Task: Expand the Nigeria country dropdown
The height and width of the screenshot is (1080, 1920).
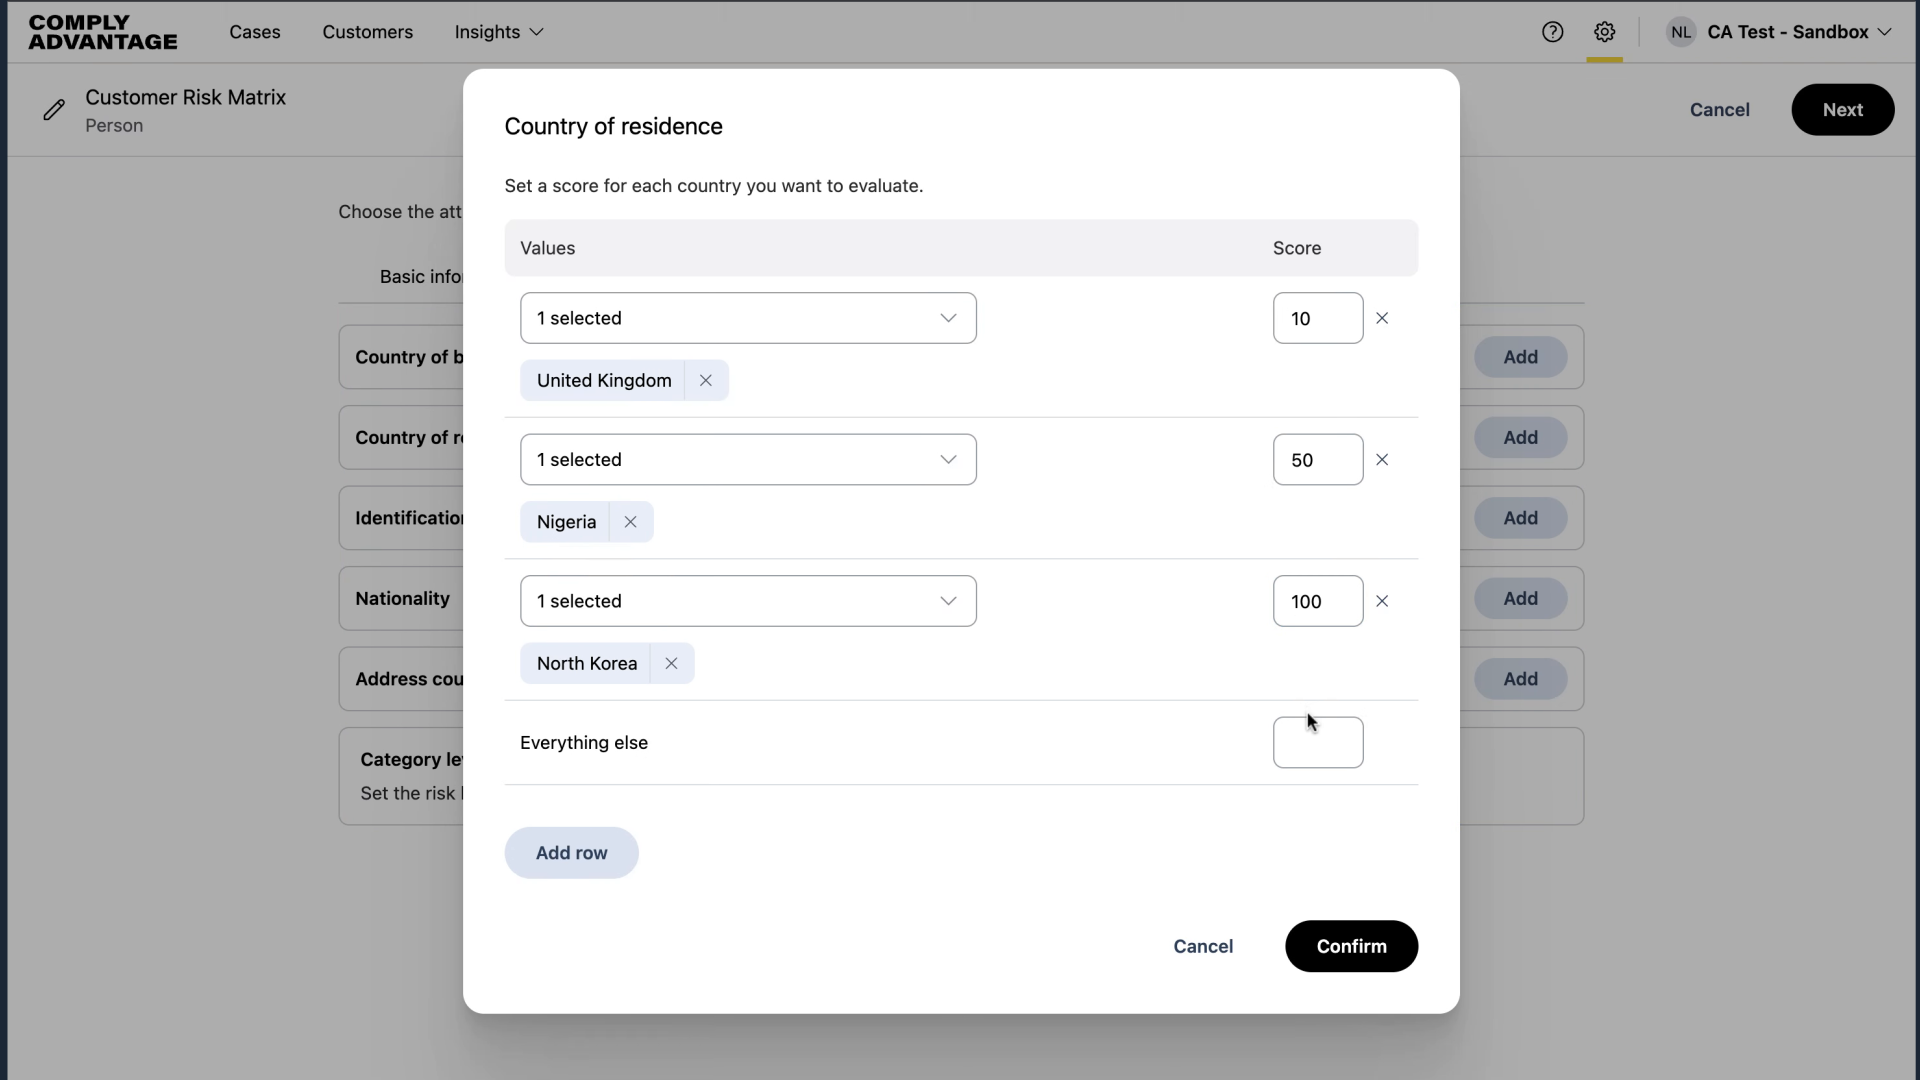Action: point(748,460)
